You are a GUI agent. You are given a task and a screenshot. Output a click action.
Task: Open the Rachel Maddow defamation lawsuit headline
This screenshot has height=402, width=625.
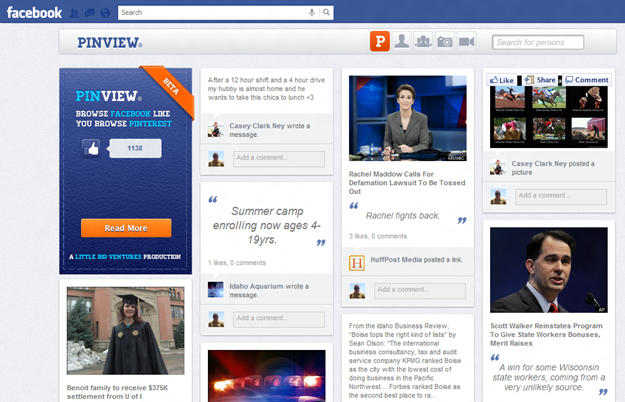(x=406, y=178)
